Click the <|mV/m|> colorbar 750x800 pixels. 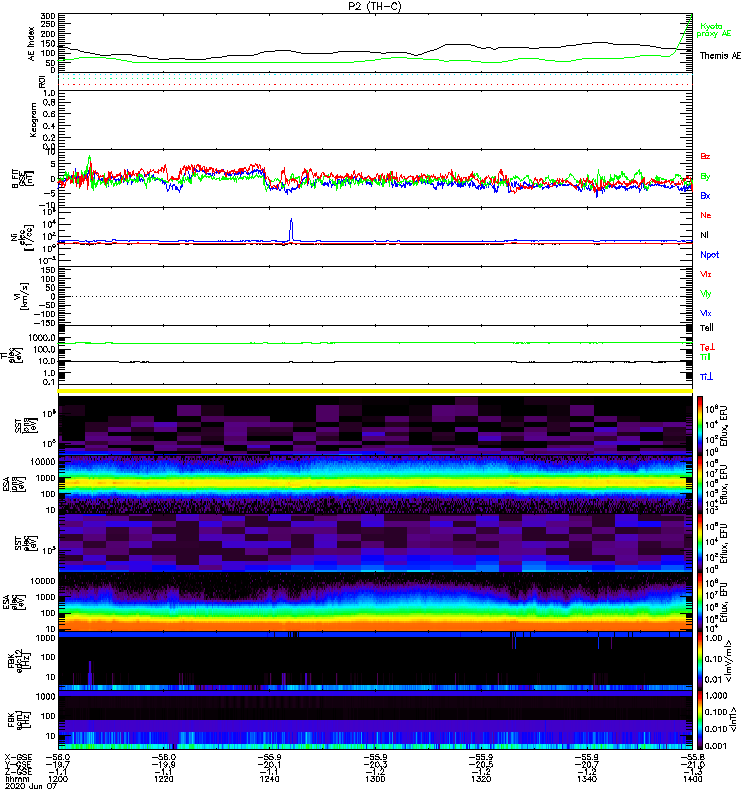tap(700, 661)
